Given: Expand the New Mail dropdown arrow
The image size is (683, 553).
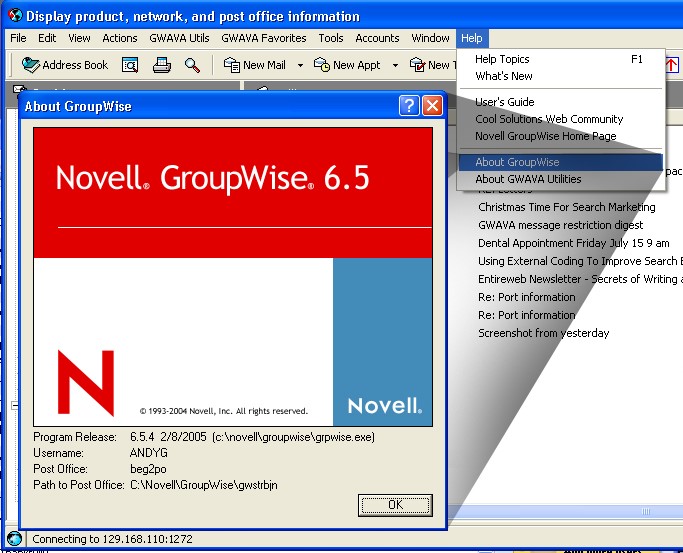Looking at the screenshot, I should point(300,65).
